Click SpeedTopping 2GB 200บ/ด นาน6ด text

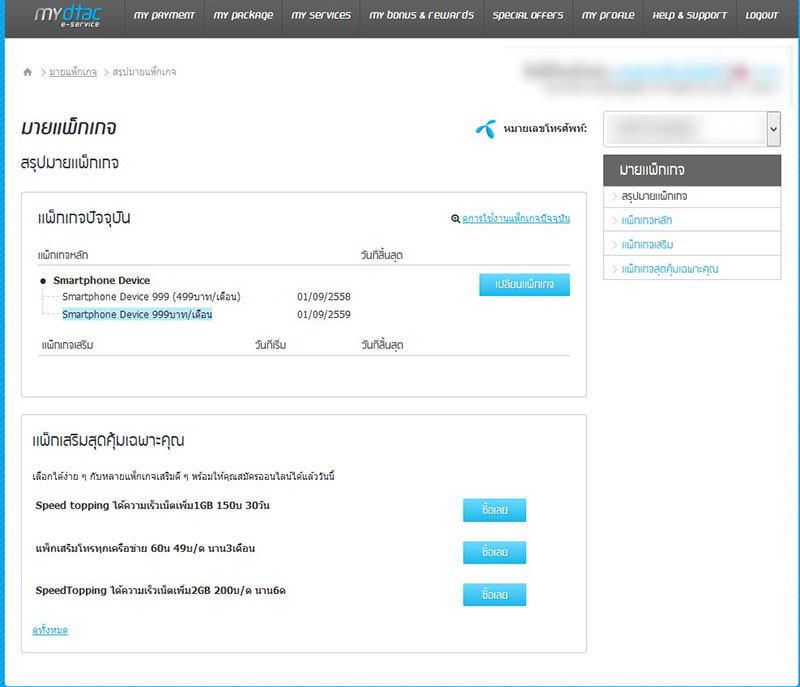click(x=160, y=591)
